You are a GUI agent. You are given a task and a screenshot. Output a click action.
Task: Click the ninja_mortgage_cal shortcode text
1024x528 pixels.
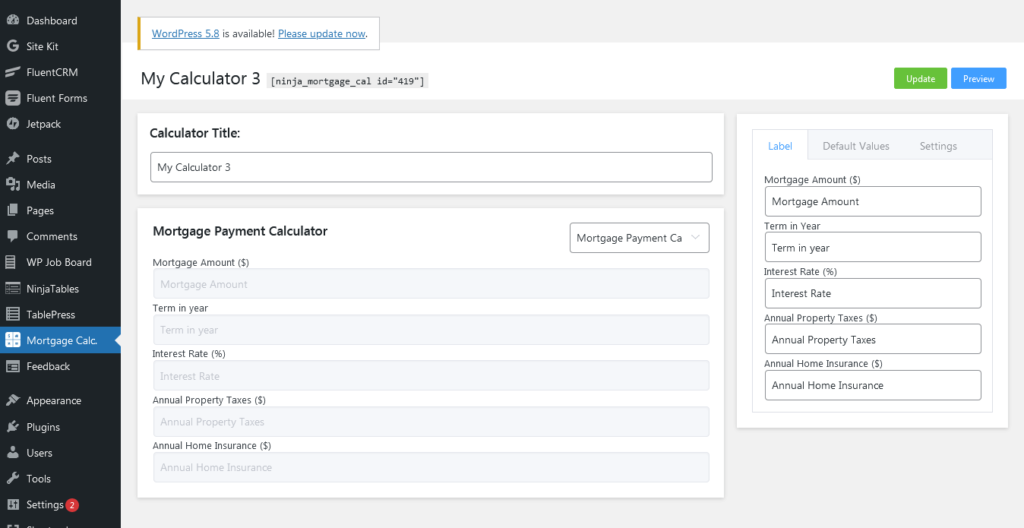(x=347, y=81)
